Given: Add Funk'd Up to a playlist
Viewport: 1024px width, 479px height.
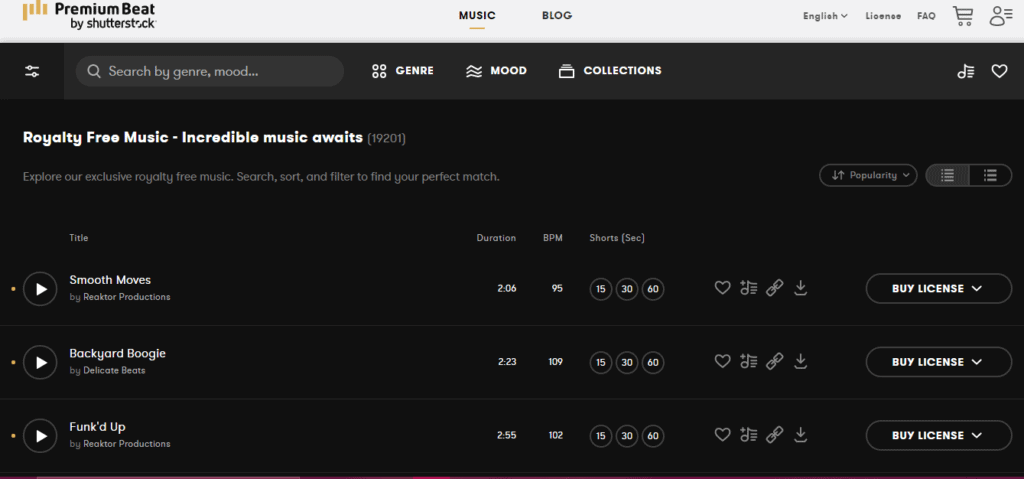Looking at the screenshot, I should click(x=748, y=435).
